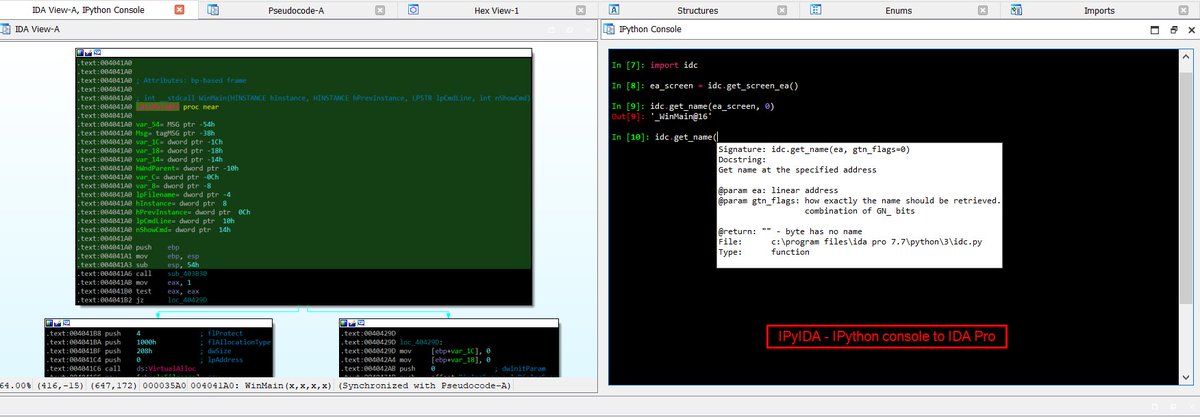Click the Structures tab icon
Image resolution: width=1200 pixels, height=417 pixels.
pos(614,9)
